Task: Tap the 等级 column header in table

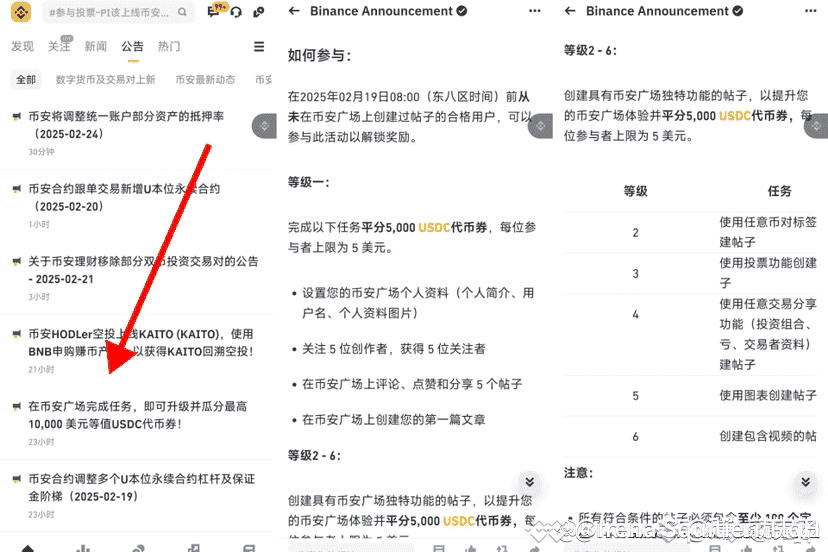Action: (x=635, y=191)
